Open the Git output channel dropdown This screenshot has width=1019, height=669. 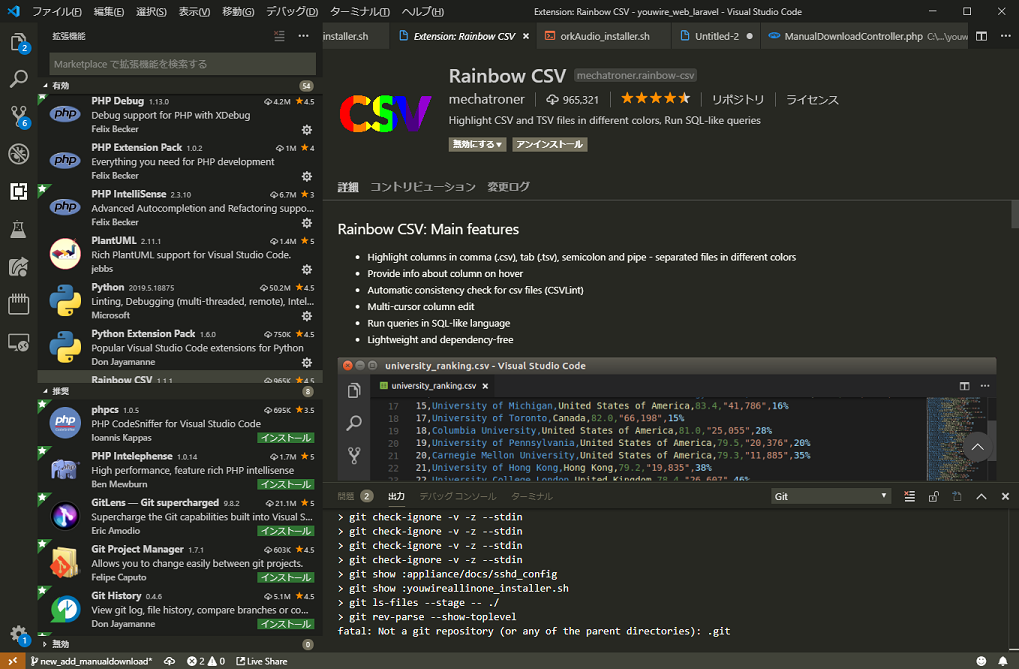pyautogui.click(x=831, y=497)
